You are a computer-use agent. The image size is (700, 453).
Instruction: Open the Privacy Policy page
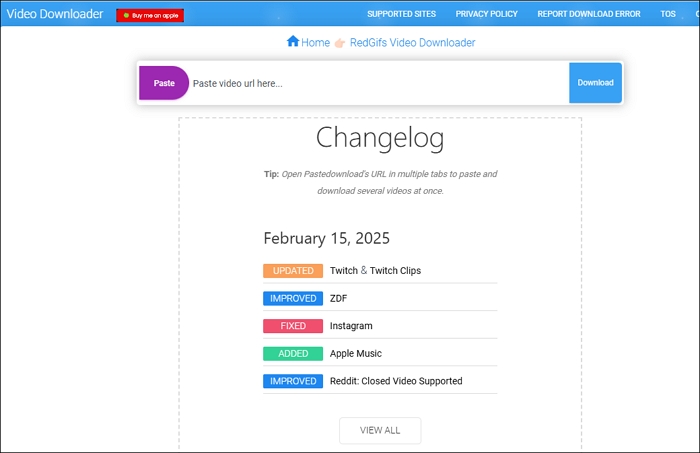487,14
